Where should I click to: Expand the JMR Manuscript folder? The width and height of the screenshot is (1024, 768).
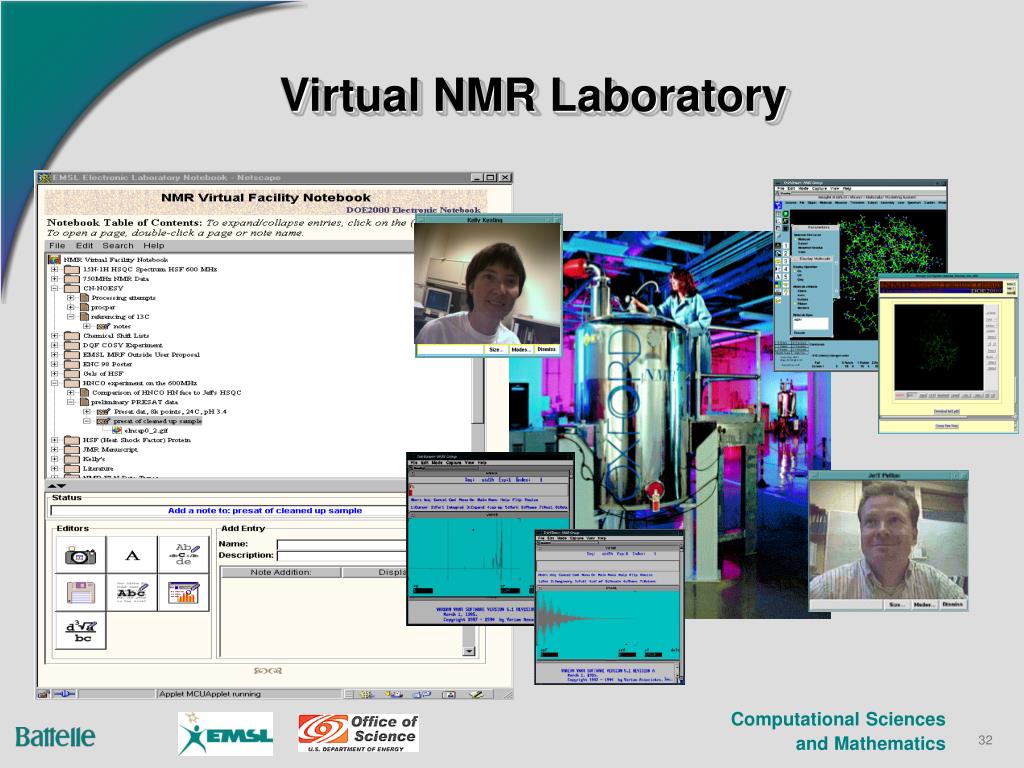(x=55, y=449)
